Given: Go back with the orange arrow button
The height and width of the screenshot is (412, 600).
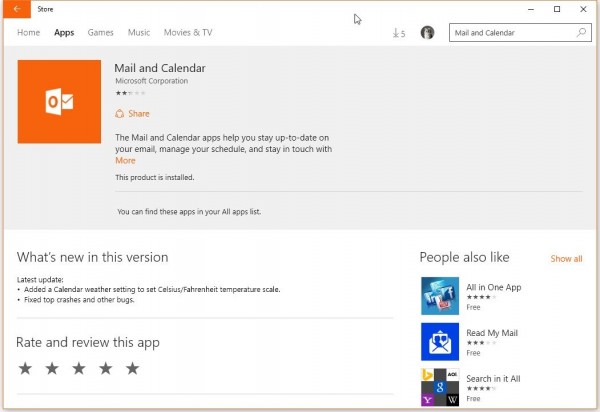Looking at the screenshot, I should click(17, 9).
